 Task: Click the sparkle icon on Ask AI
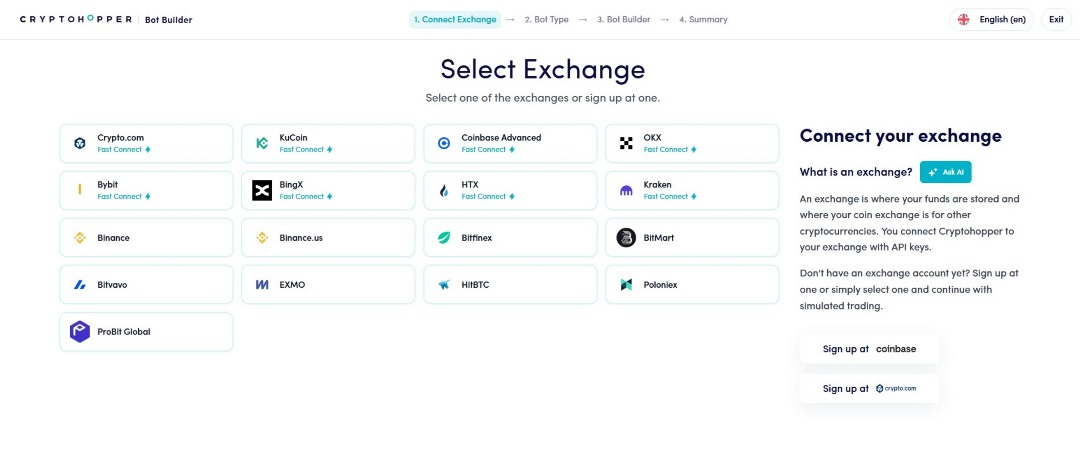click(x=933, y=172)
